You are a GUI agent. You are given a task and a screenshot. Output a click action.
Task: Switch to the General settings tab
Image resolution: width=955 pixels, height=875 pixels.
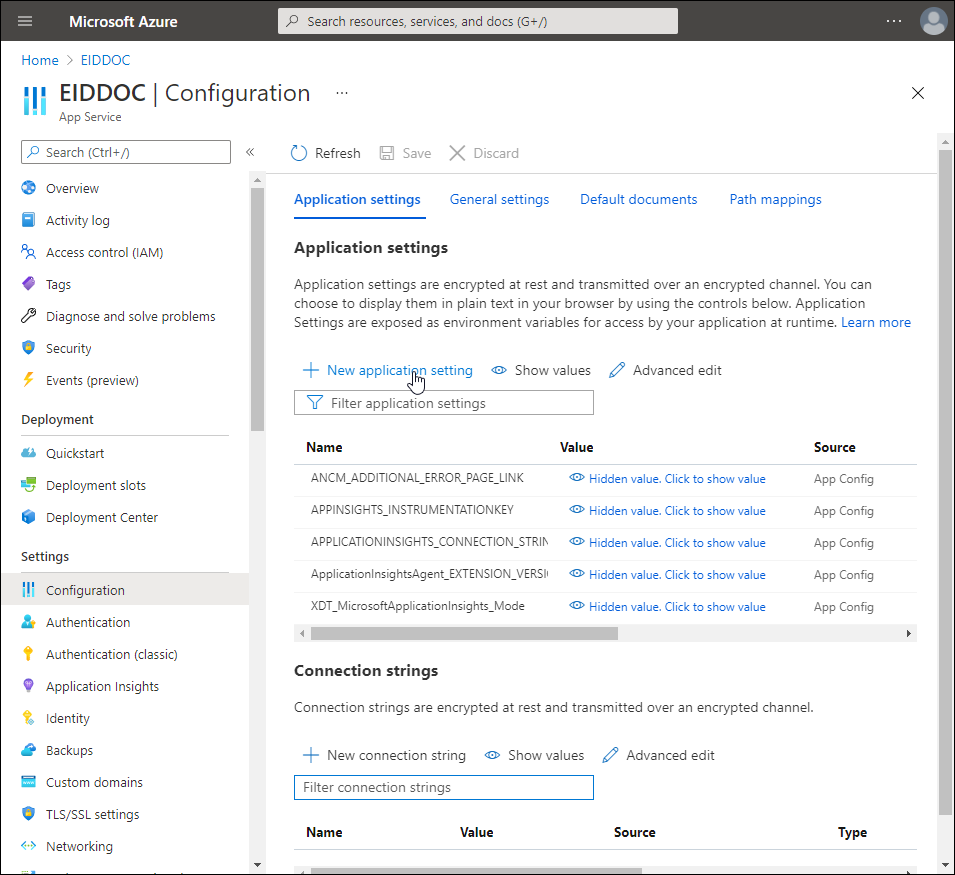point(499,199)
